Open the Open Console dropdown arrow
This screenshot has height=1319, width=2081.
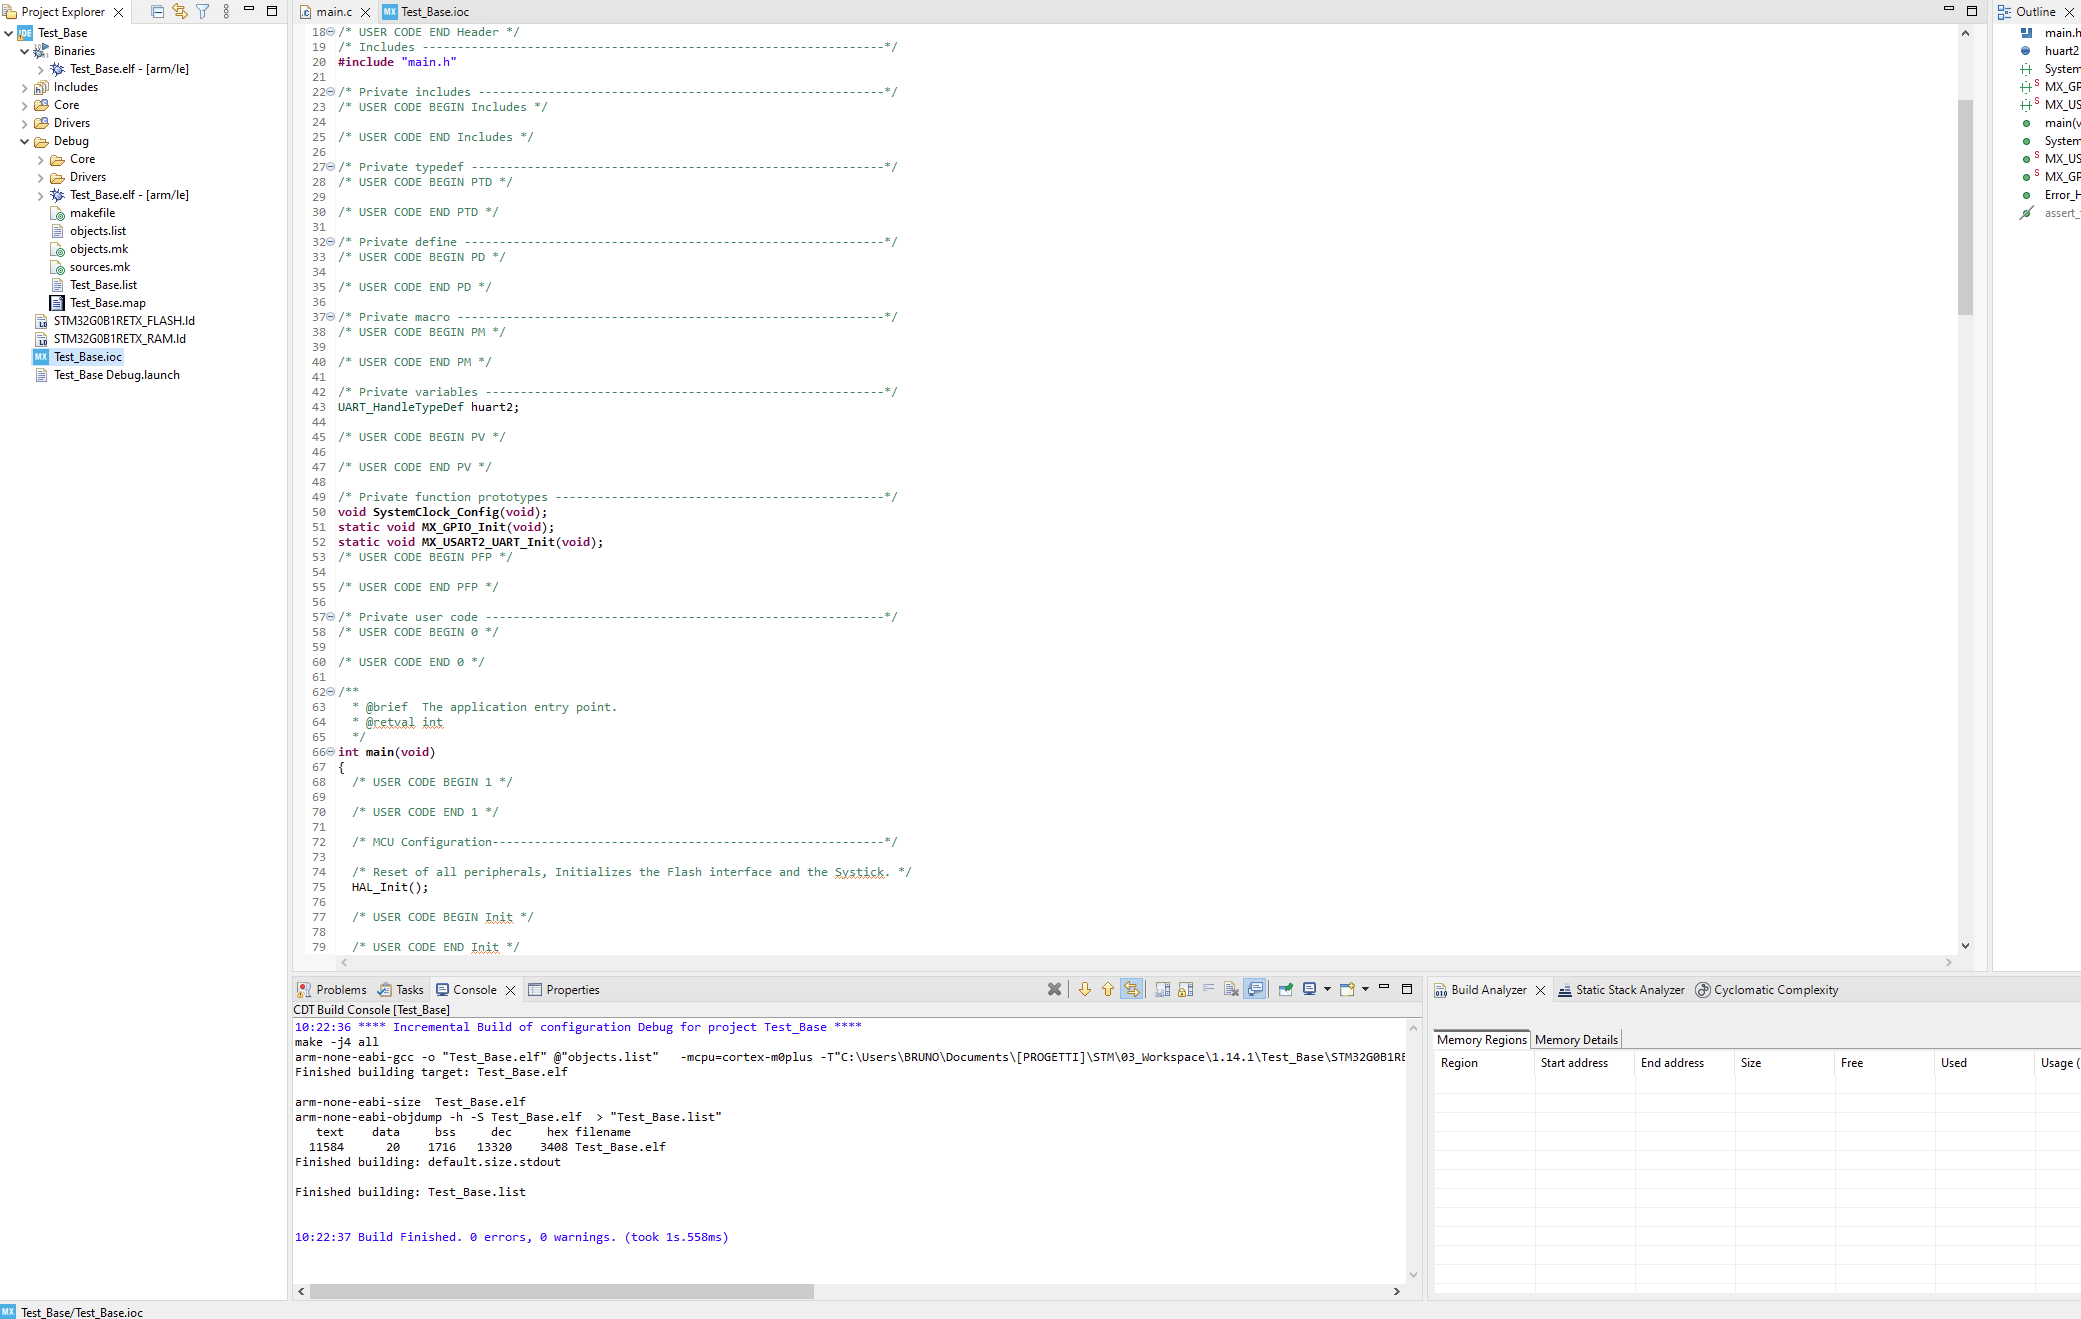[x=1365, y=989]
